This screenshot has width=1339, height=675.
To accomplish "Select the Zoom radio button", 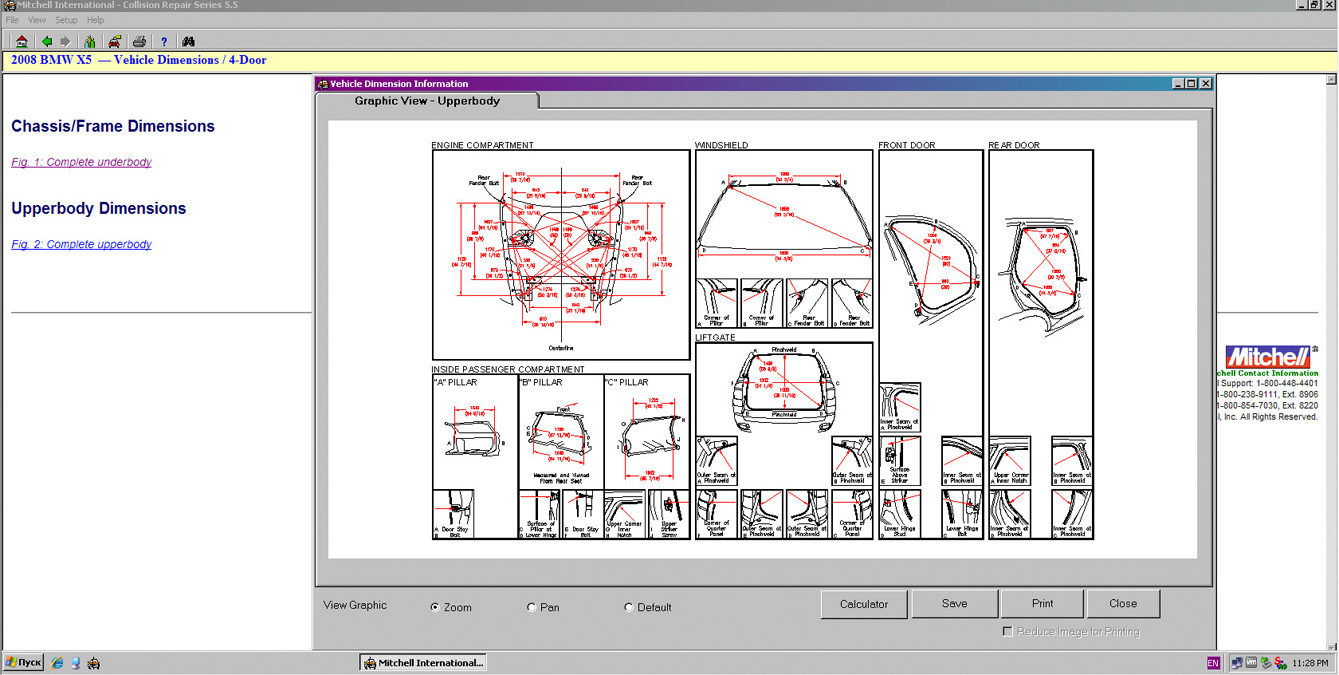I will 435,607.
